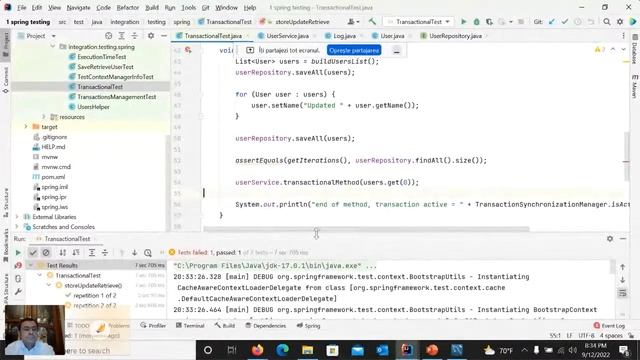Image resolution: width=640 pixels, height=360 pixels.
Task: Open Run panel settings gear
Action: 610,239
